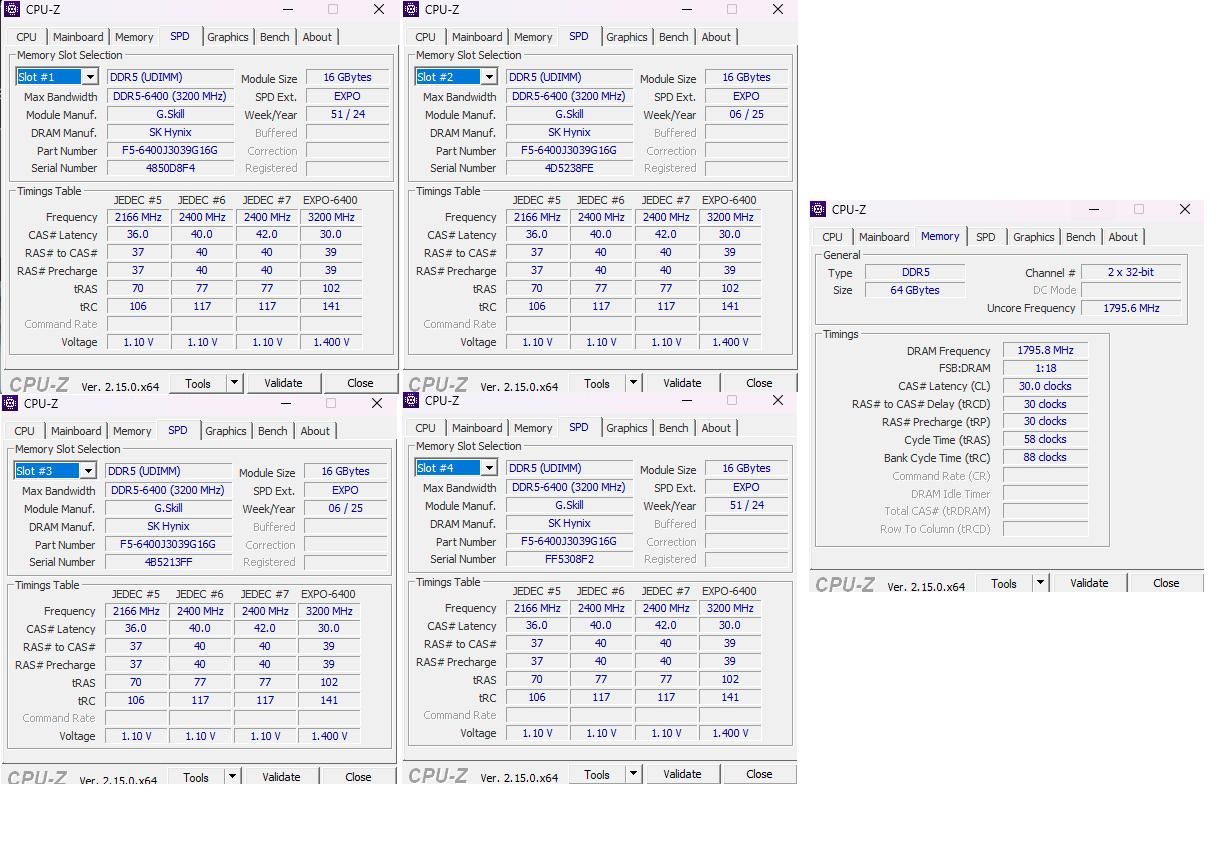This screenshot has width=1217, height=842.
Task: Click the Validate button in the Slot #4 window
Action: coord(682,774)
